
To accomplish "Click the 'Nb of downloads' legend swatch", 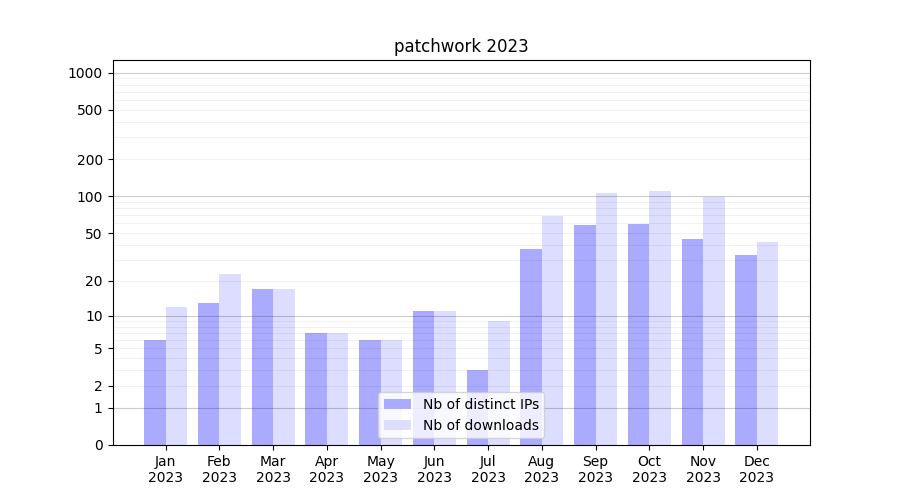I will tap(397, 425).
